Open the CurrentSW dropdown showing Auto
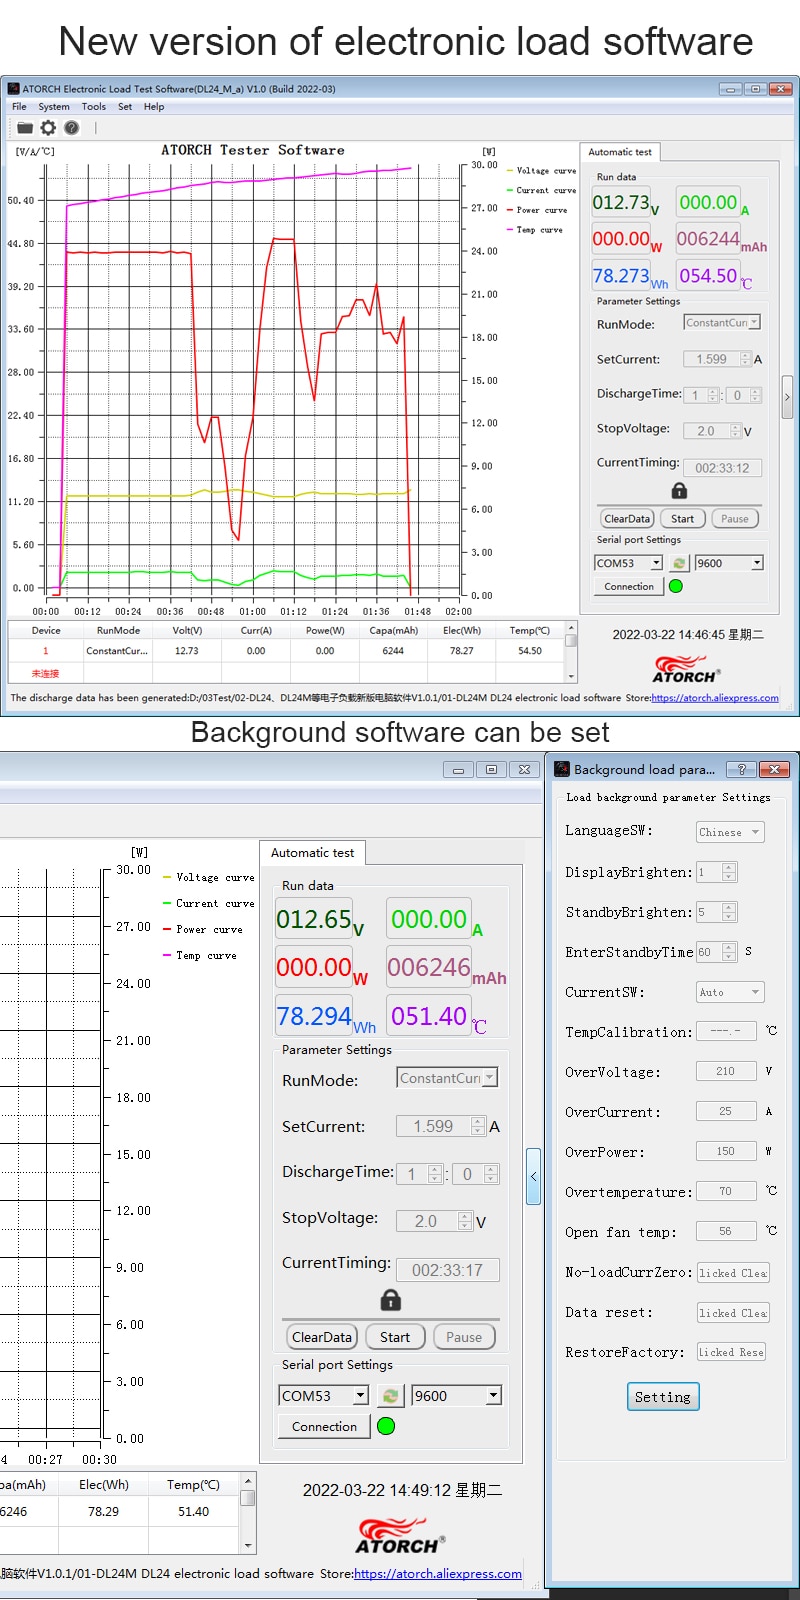This screenshot has width=800, height=1600. [730, 992]
